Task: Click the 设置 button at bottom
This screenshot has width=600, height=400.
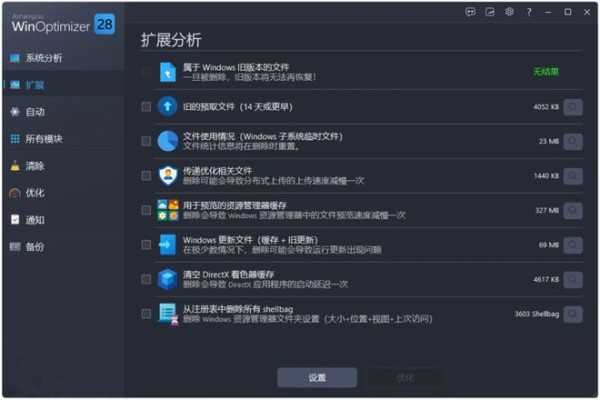Action: [317, 378]
